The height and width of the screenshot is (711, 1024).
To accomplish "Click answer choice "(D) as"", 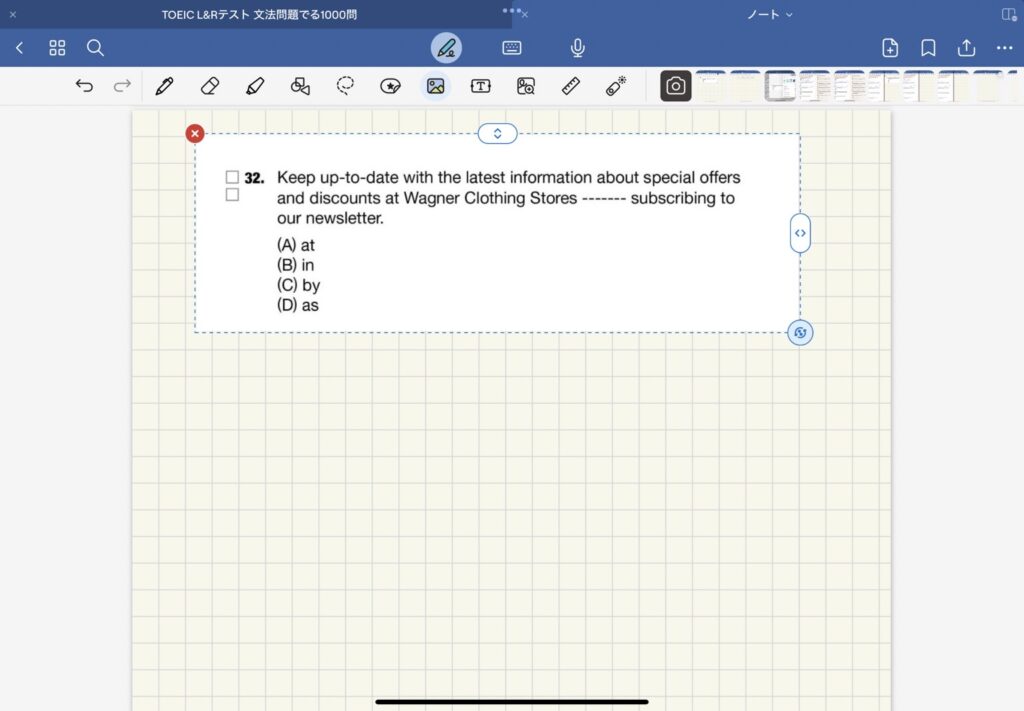I will tap(298, 305).
